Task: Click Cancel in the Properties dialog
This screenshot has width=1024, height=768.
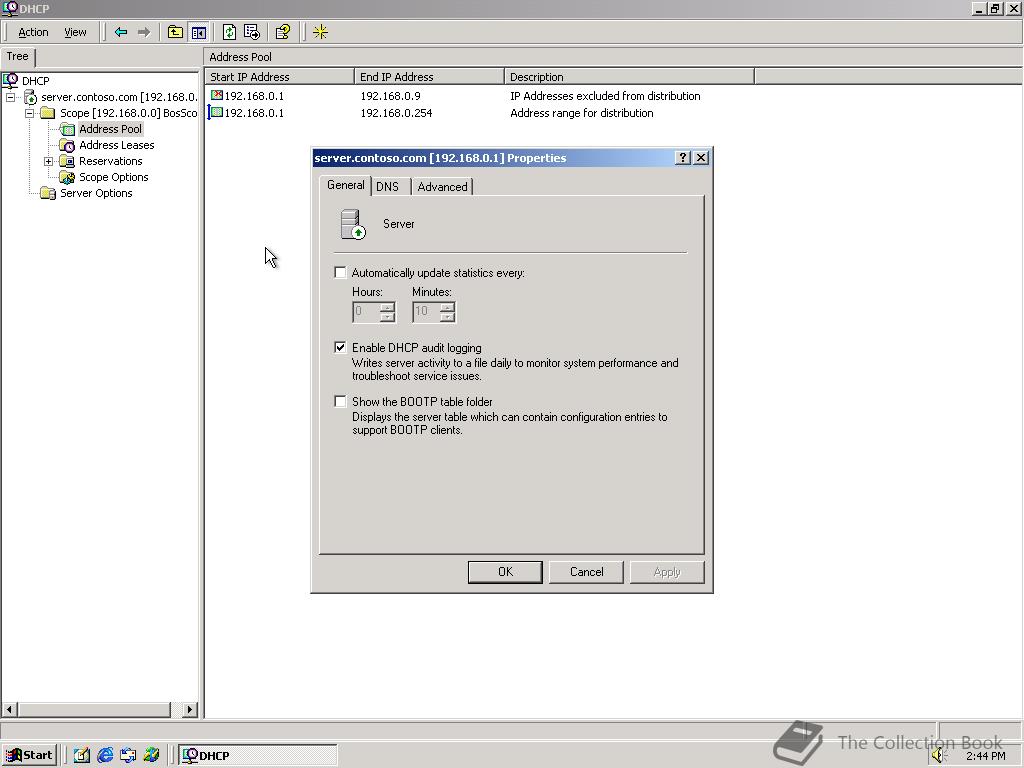Action: pyautogui.click(x=586, y=572)
